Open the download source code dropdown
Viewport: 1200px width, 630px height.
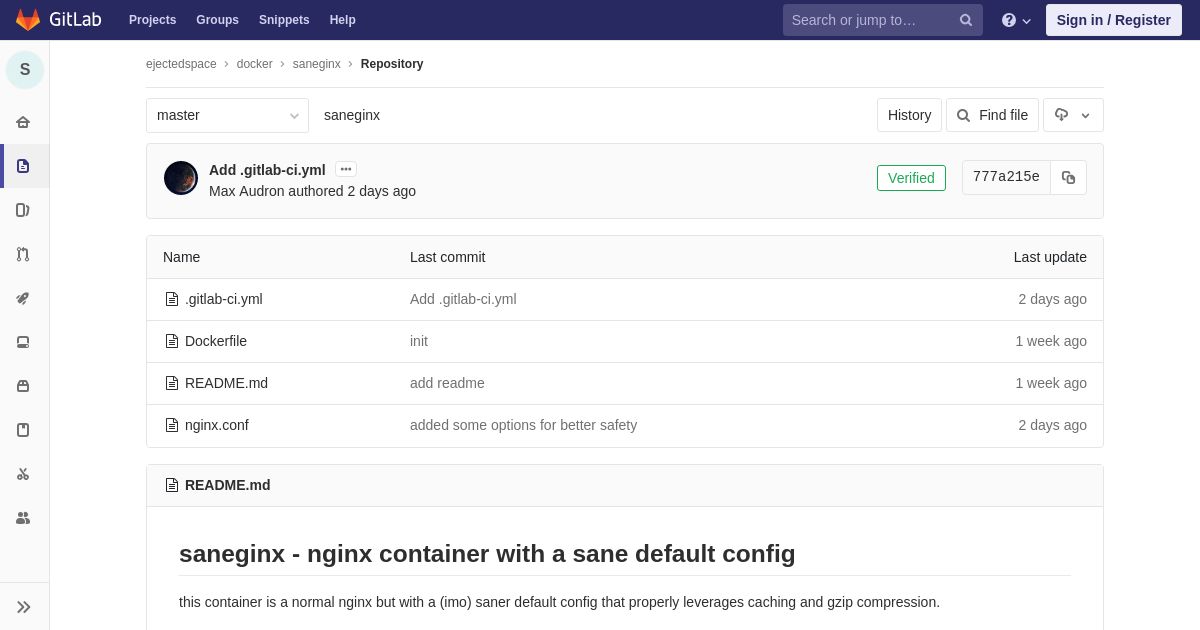pos(1073,115)
